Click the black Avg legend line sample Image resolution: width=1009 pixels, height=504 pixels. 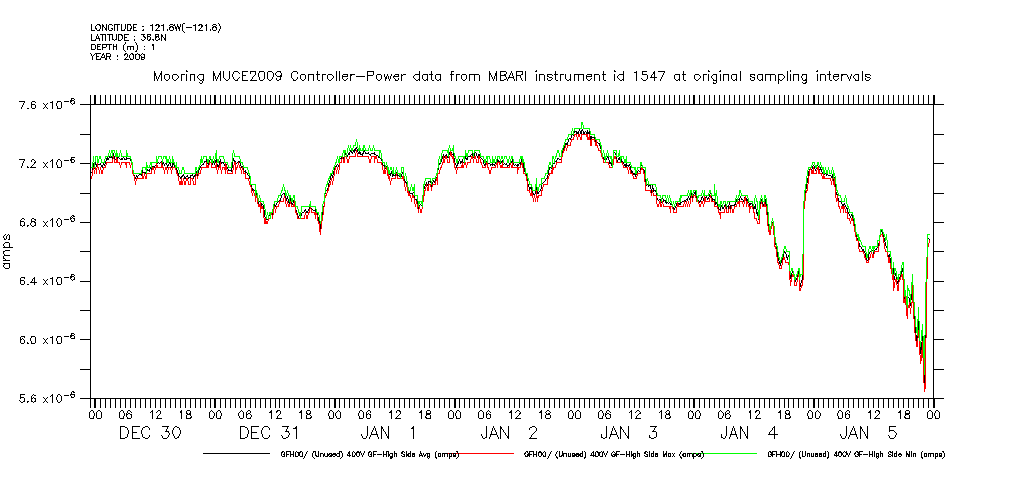[240, 454]
